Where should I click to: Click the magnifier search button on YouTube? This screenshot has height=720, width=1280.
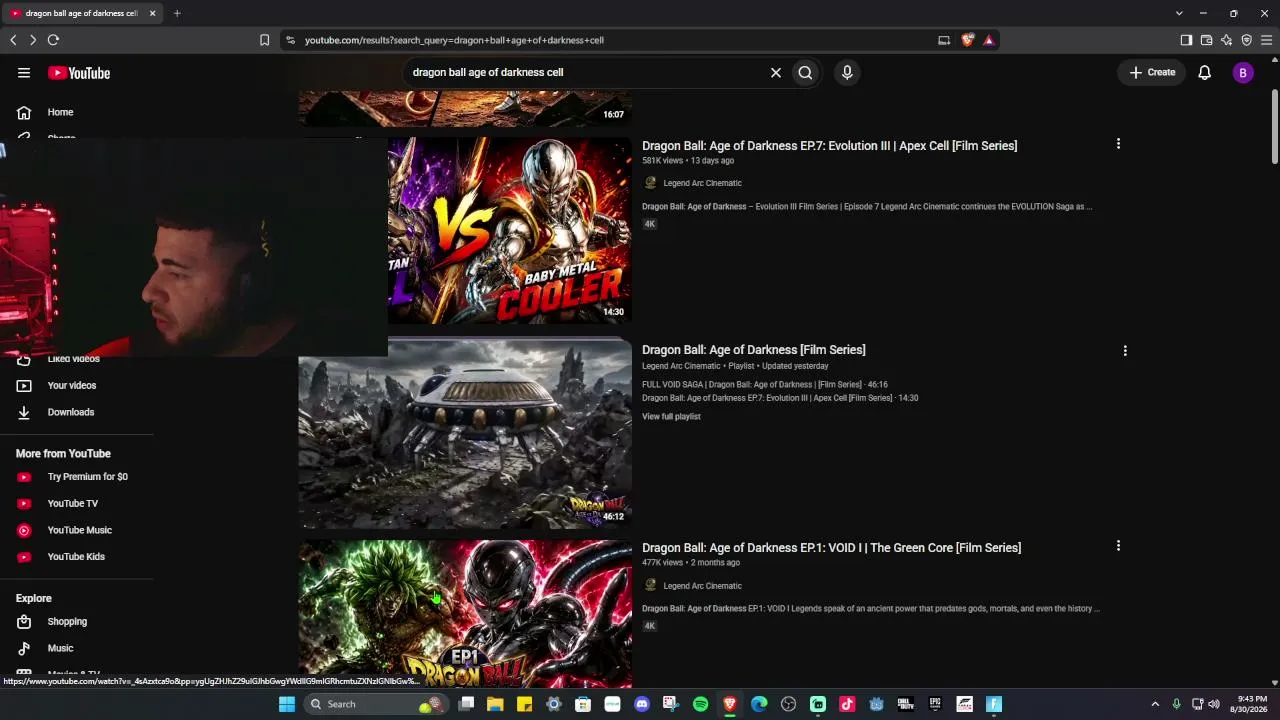pos(805,72)
